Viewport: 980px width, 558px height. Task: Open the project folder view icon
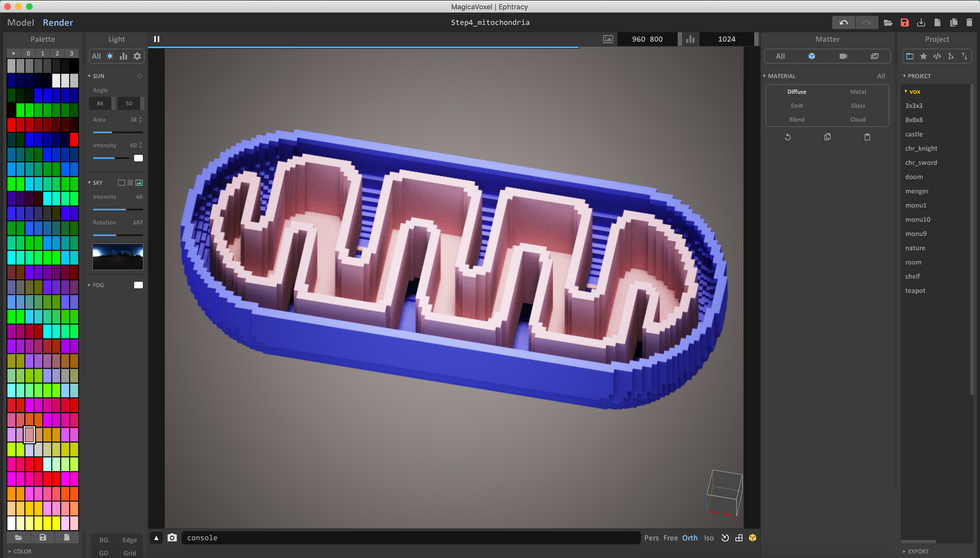[910, 56]
